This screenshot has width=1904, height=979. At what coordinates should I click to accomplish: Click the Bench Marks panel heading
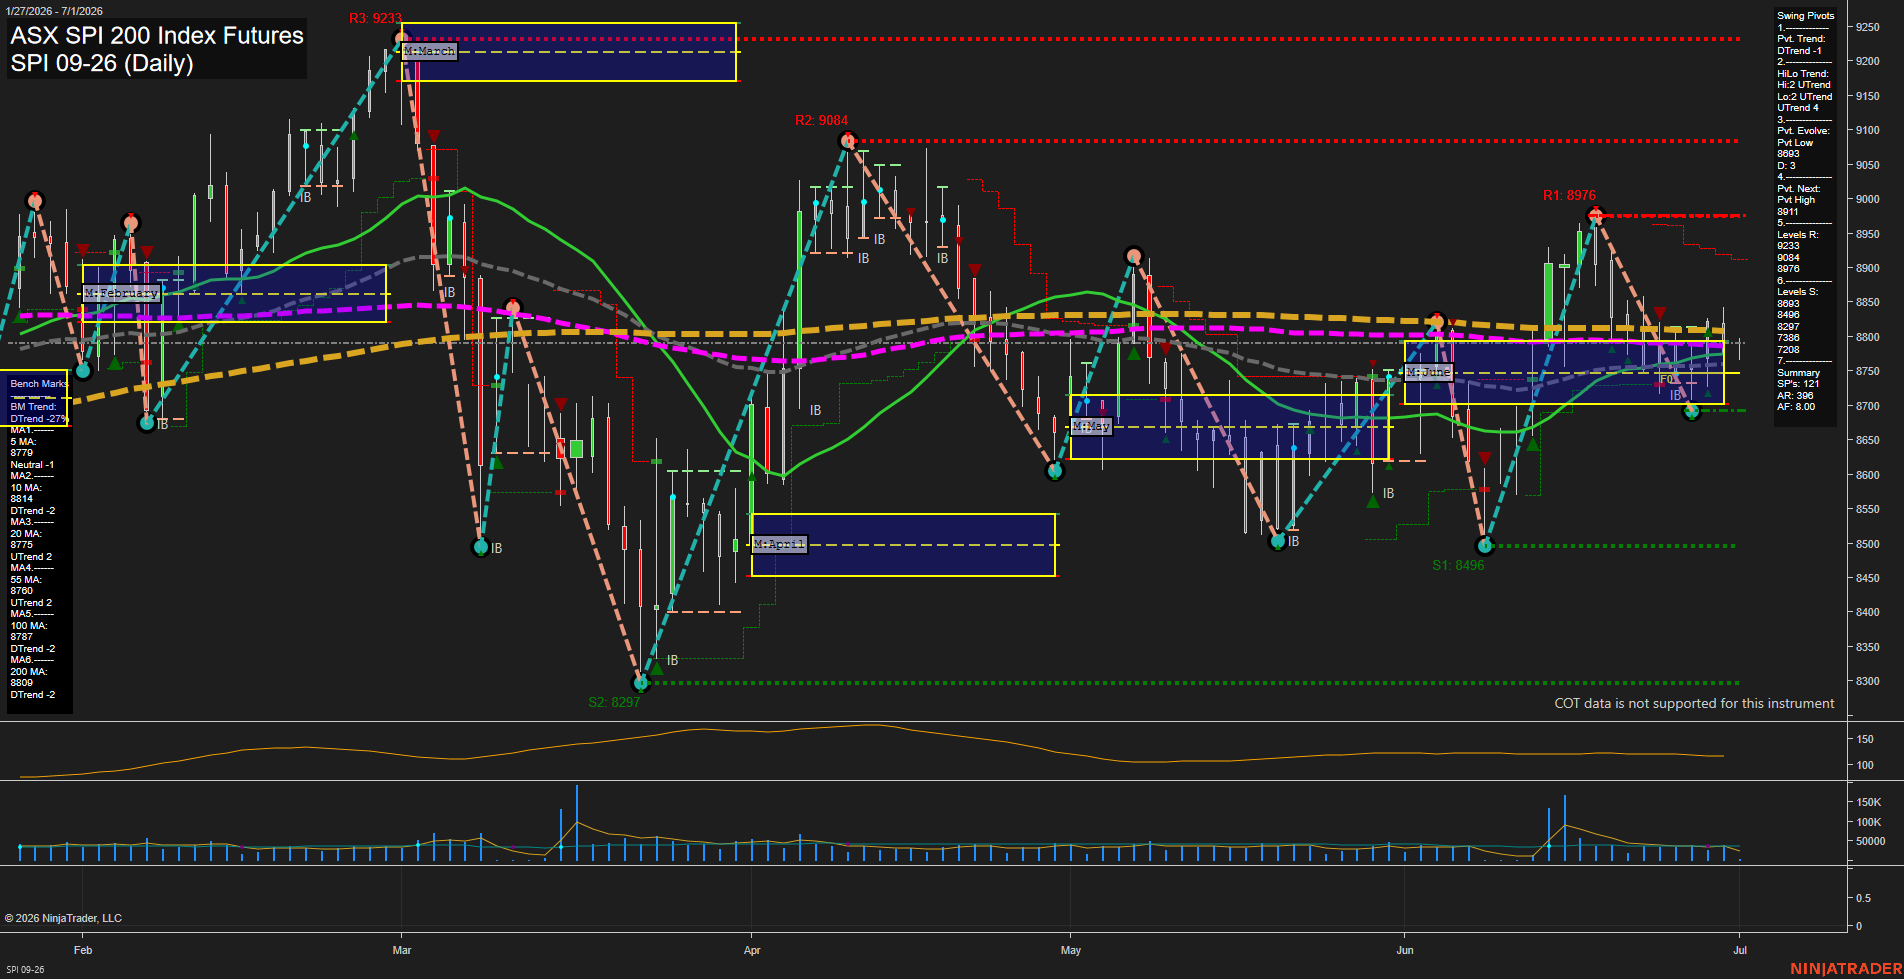pyautogui.click(x=39, y=384)
